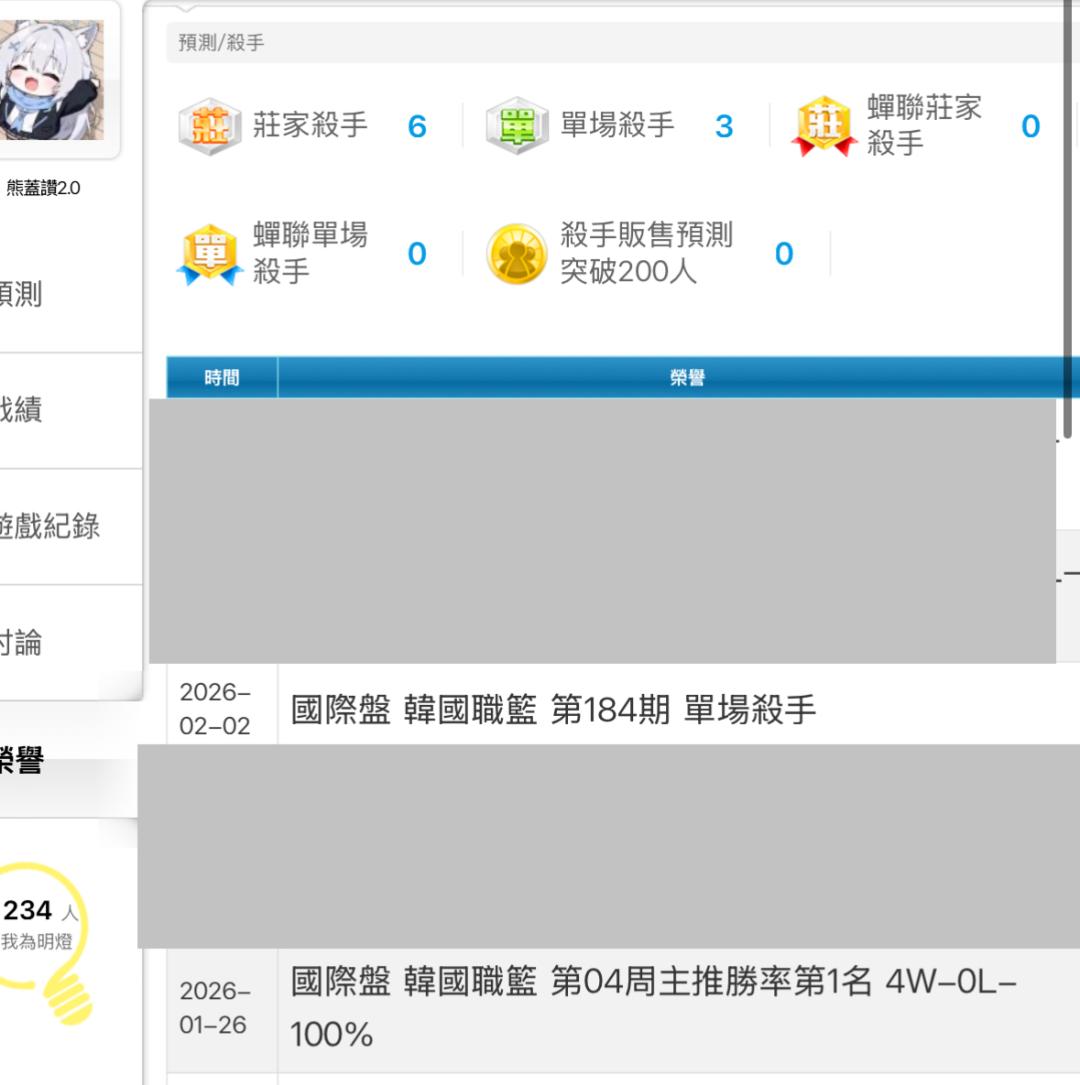The height and width of the screenshot is (1085, 1080).
Task: Open the anime avatar profile picture
Action: tap(52, 80)
